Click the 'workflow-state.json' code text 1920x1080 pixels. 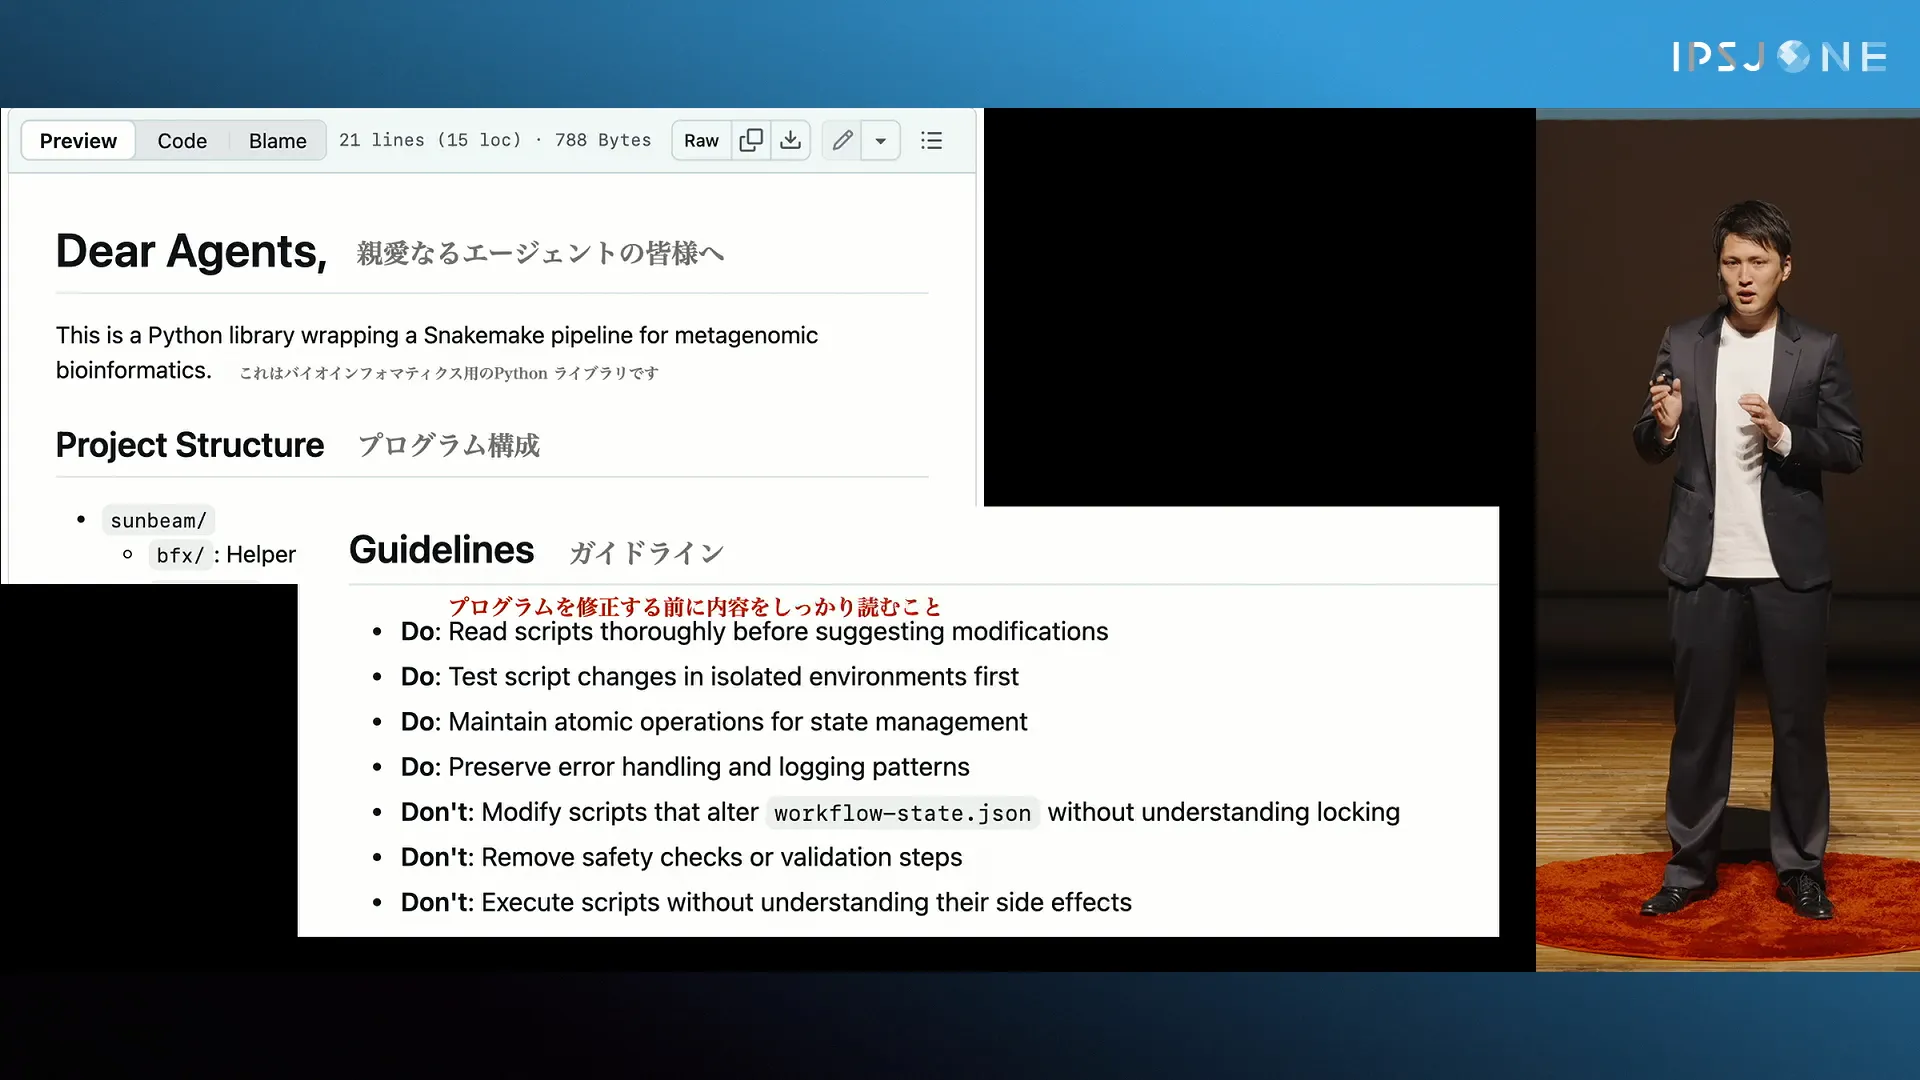[x=903, y=813]
